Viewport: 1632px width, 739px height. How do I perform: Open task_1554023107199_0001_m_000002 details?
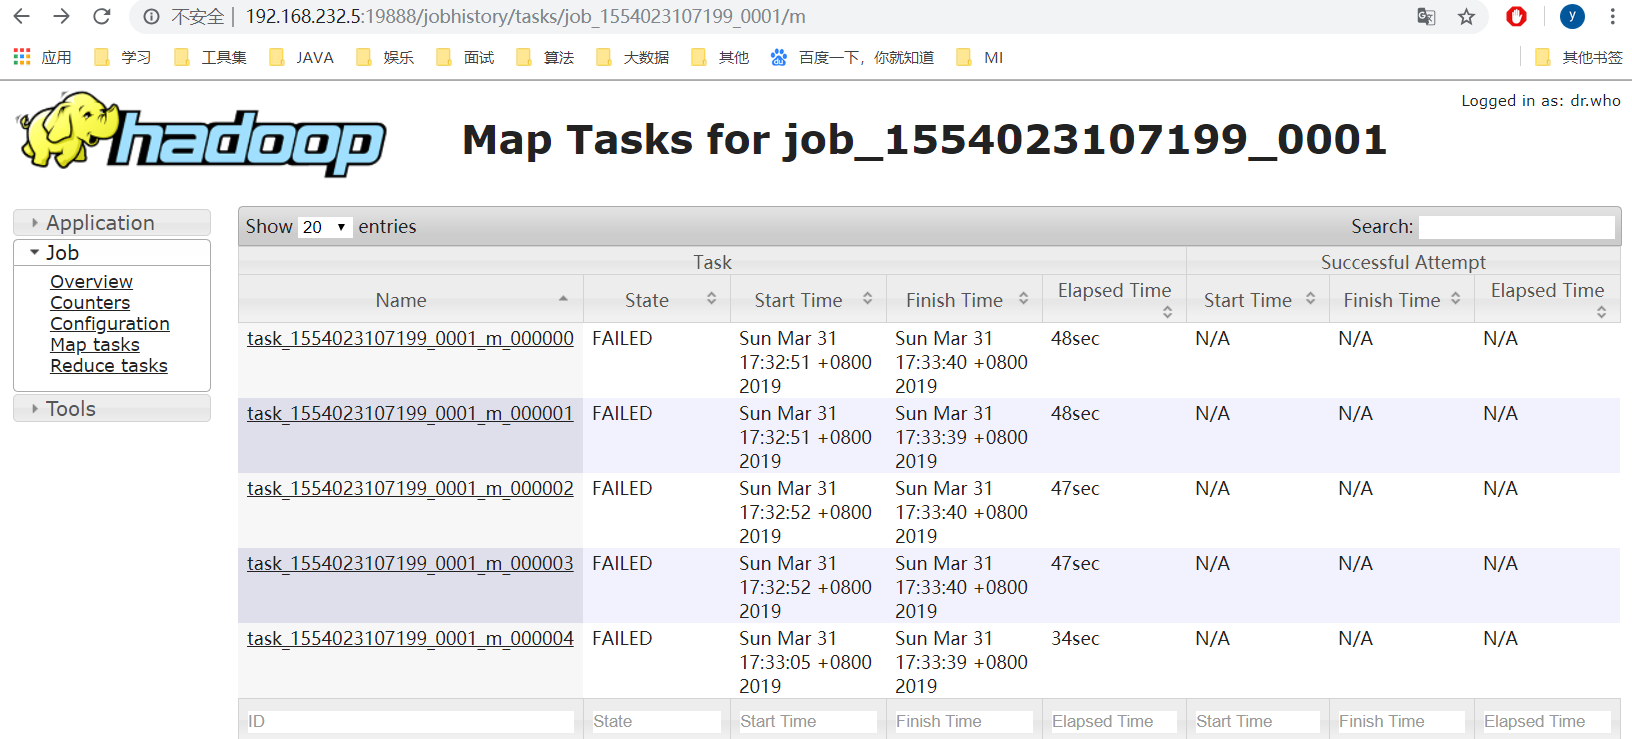tap(410, 488)
